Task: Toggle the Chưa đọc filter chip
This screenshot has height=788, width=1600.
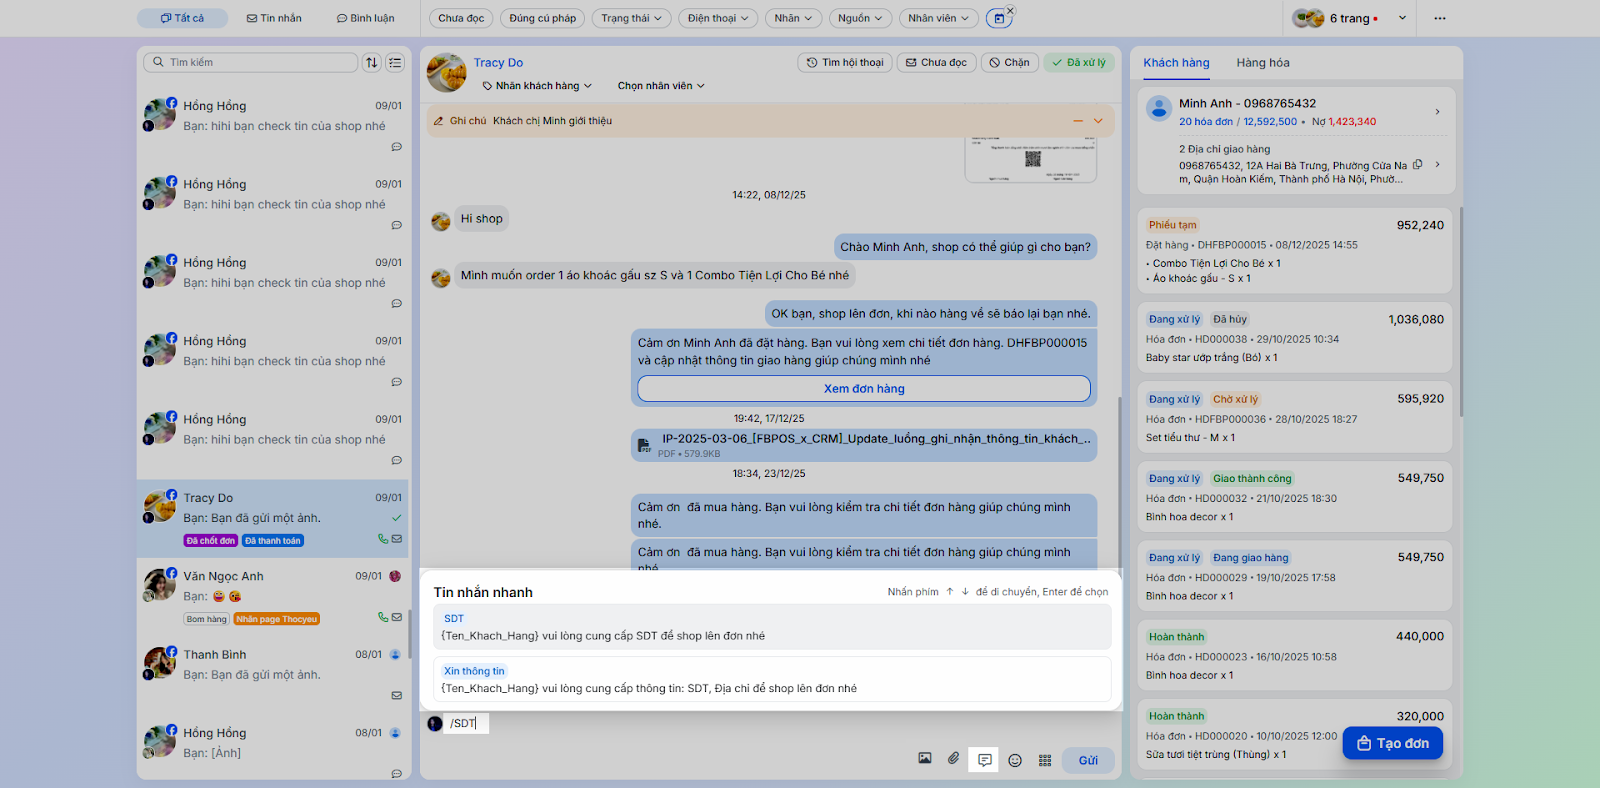Action: (x=461, y=18)
